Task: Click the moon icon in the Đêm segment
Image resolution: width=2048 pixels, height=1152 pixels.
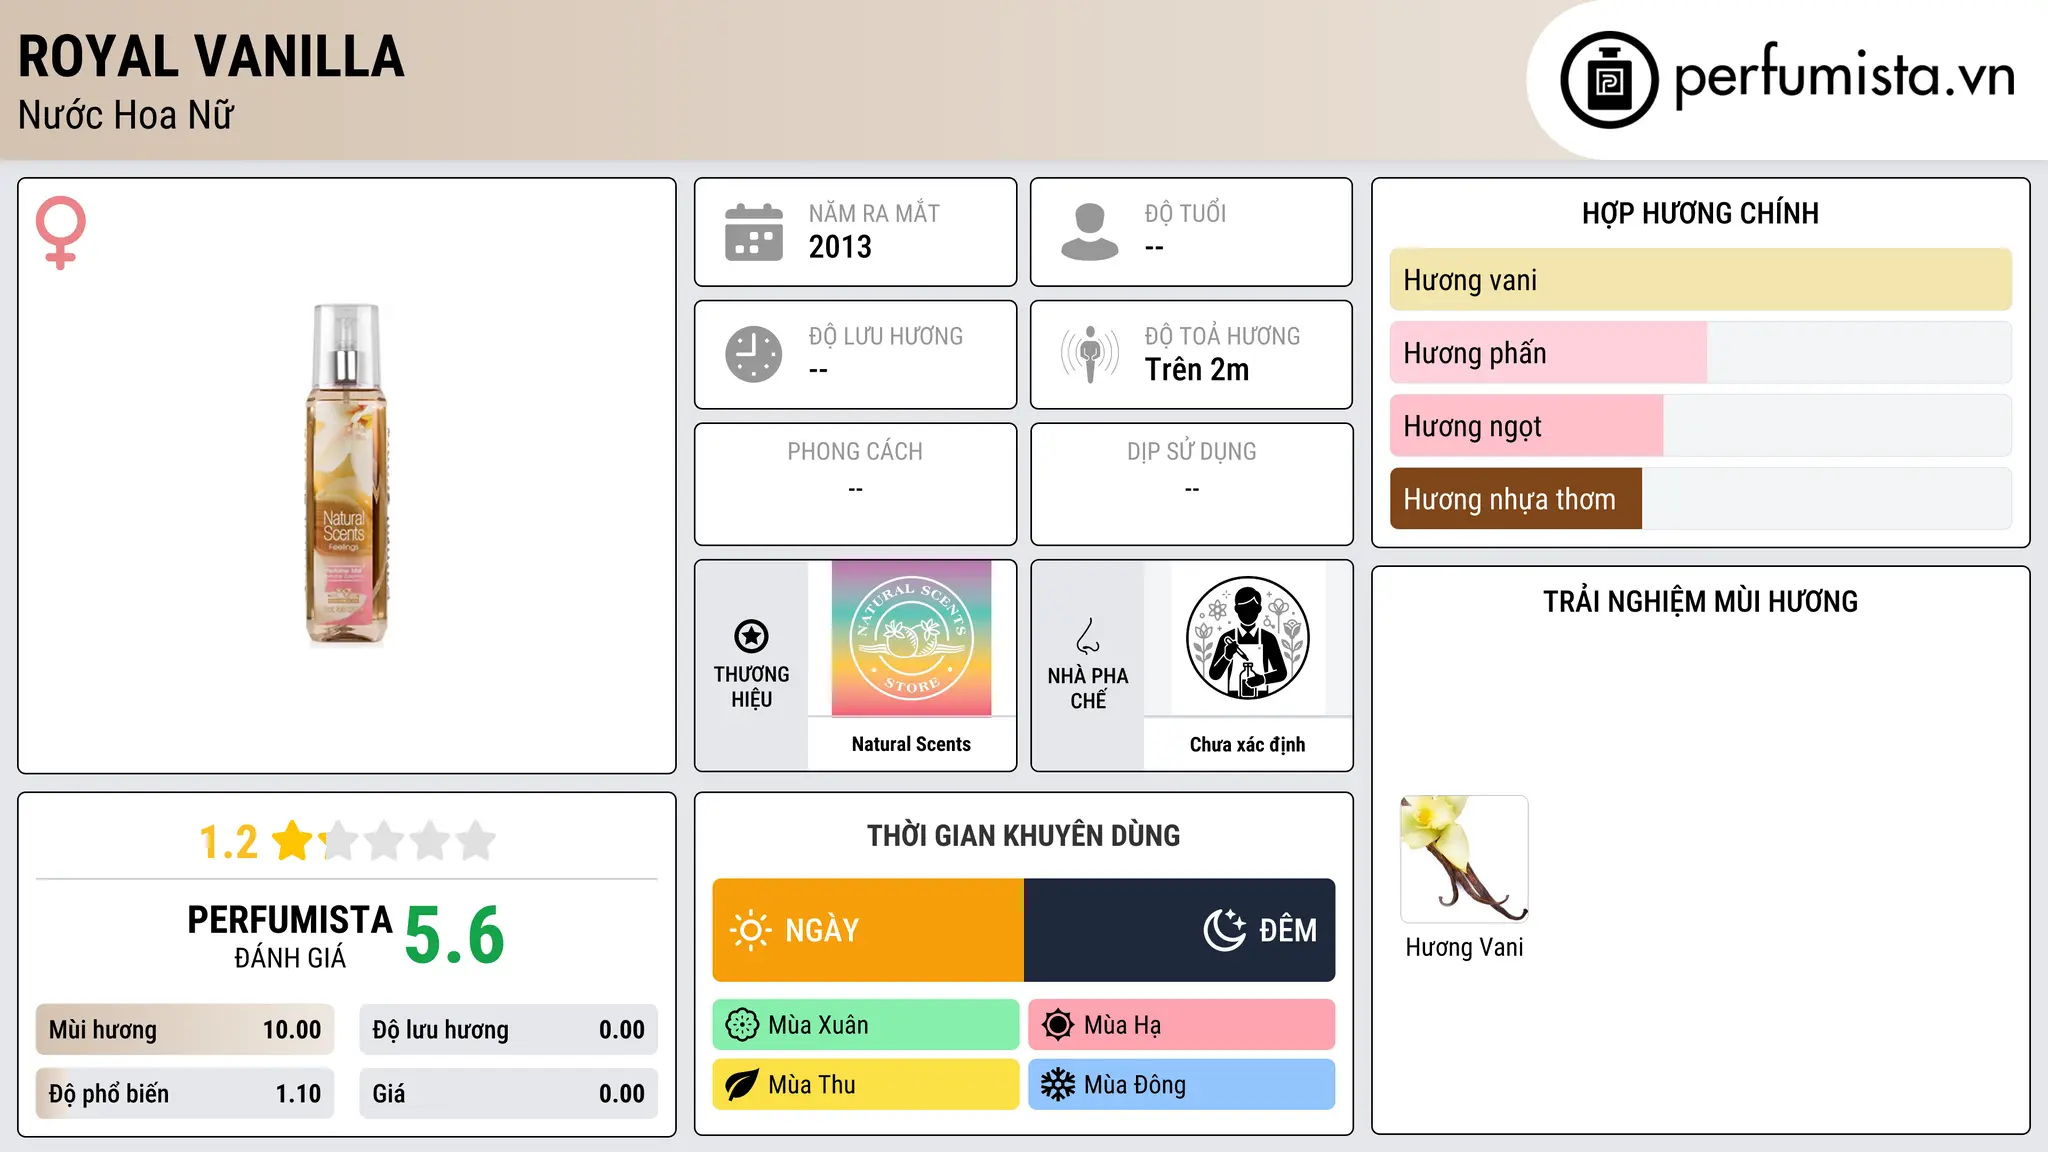Action: point(1225,930)
